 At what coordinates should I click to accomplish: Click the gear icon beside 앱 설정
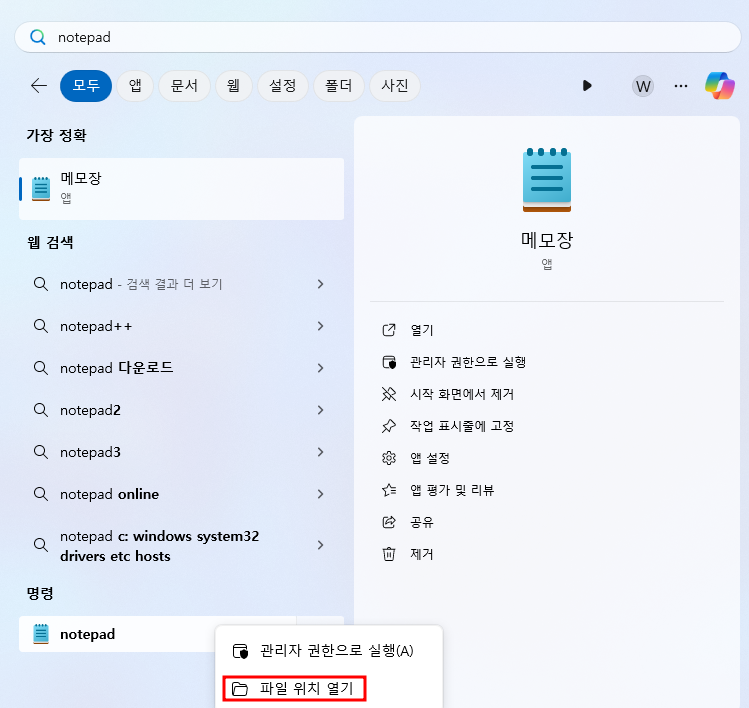click(389, 458)
